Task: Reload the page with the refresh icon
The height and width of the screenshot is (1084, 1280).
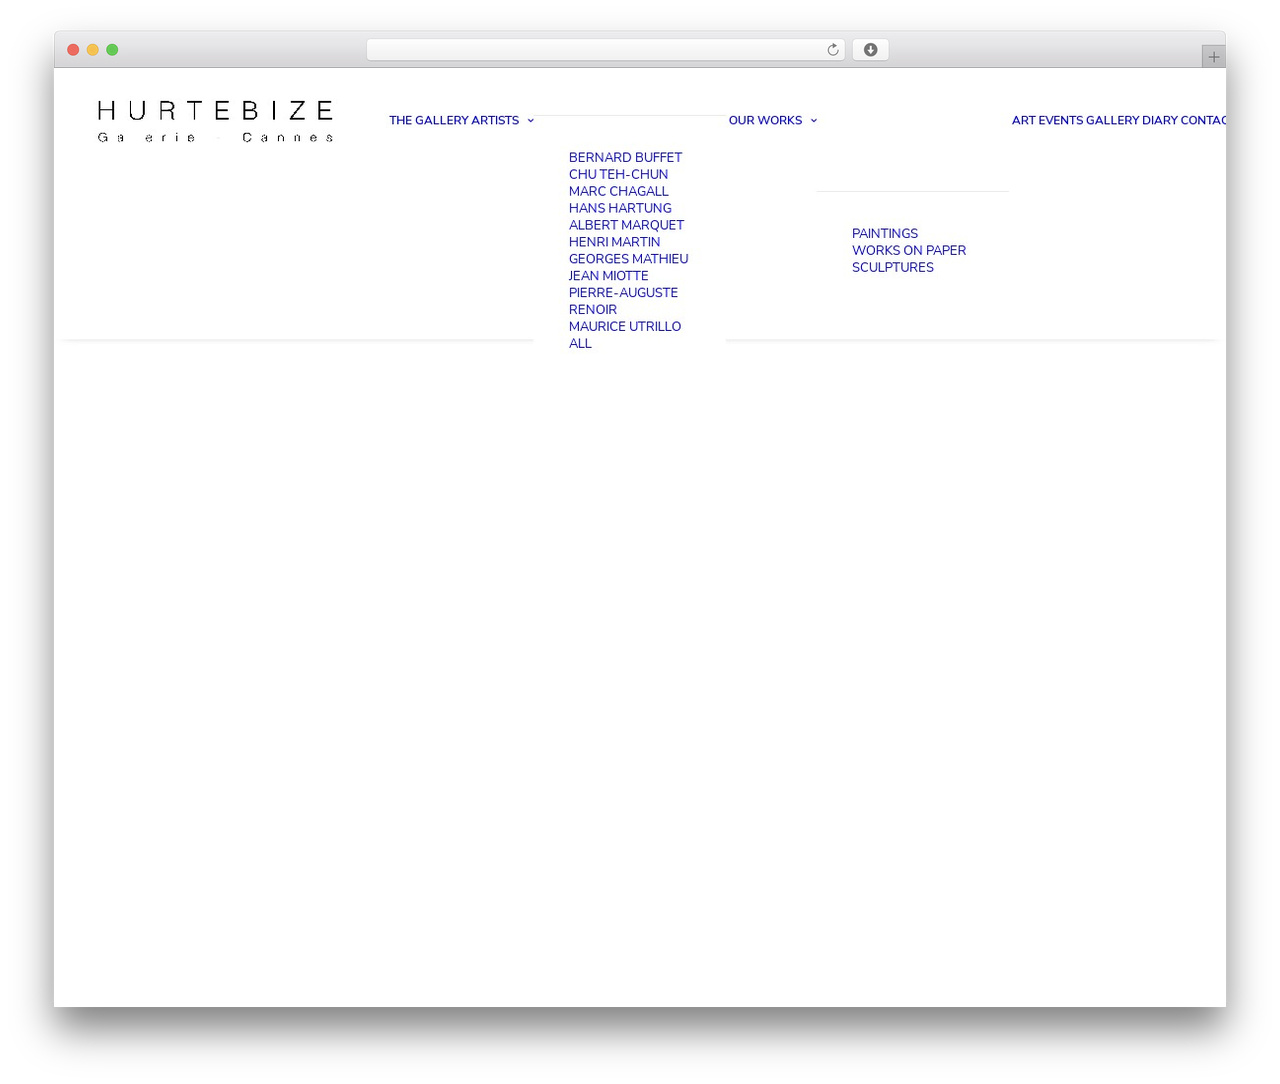Action: click(832, 50)
